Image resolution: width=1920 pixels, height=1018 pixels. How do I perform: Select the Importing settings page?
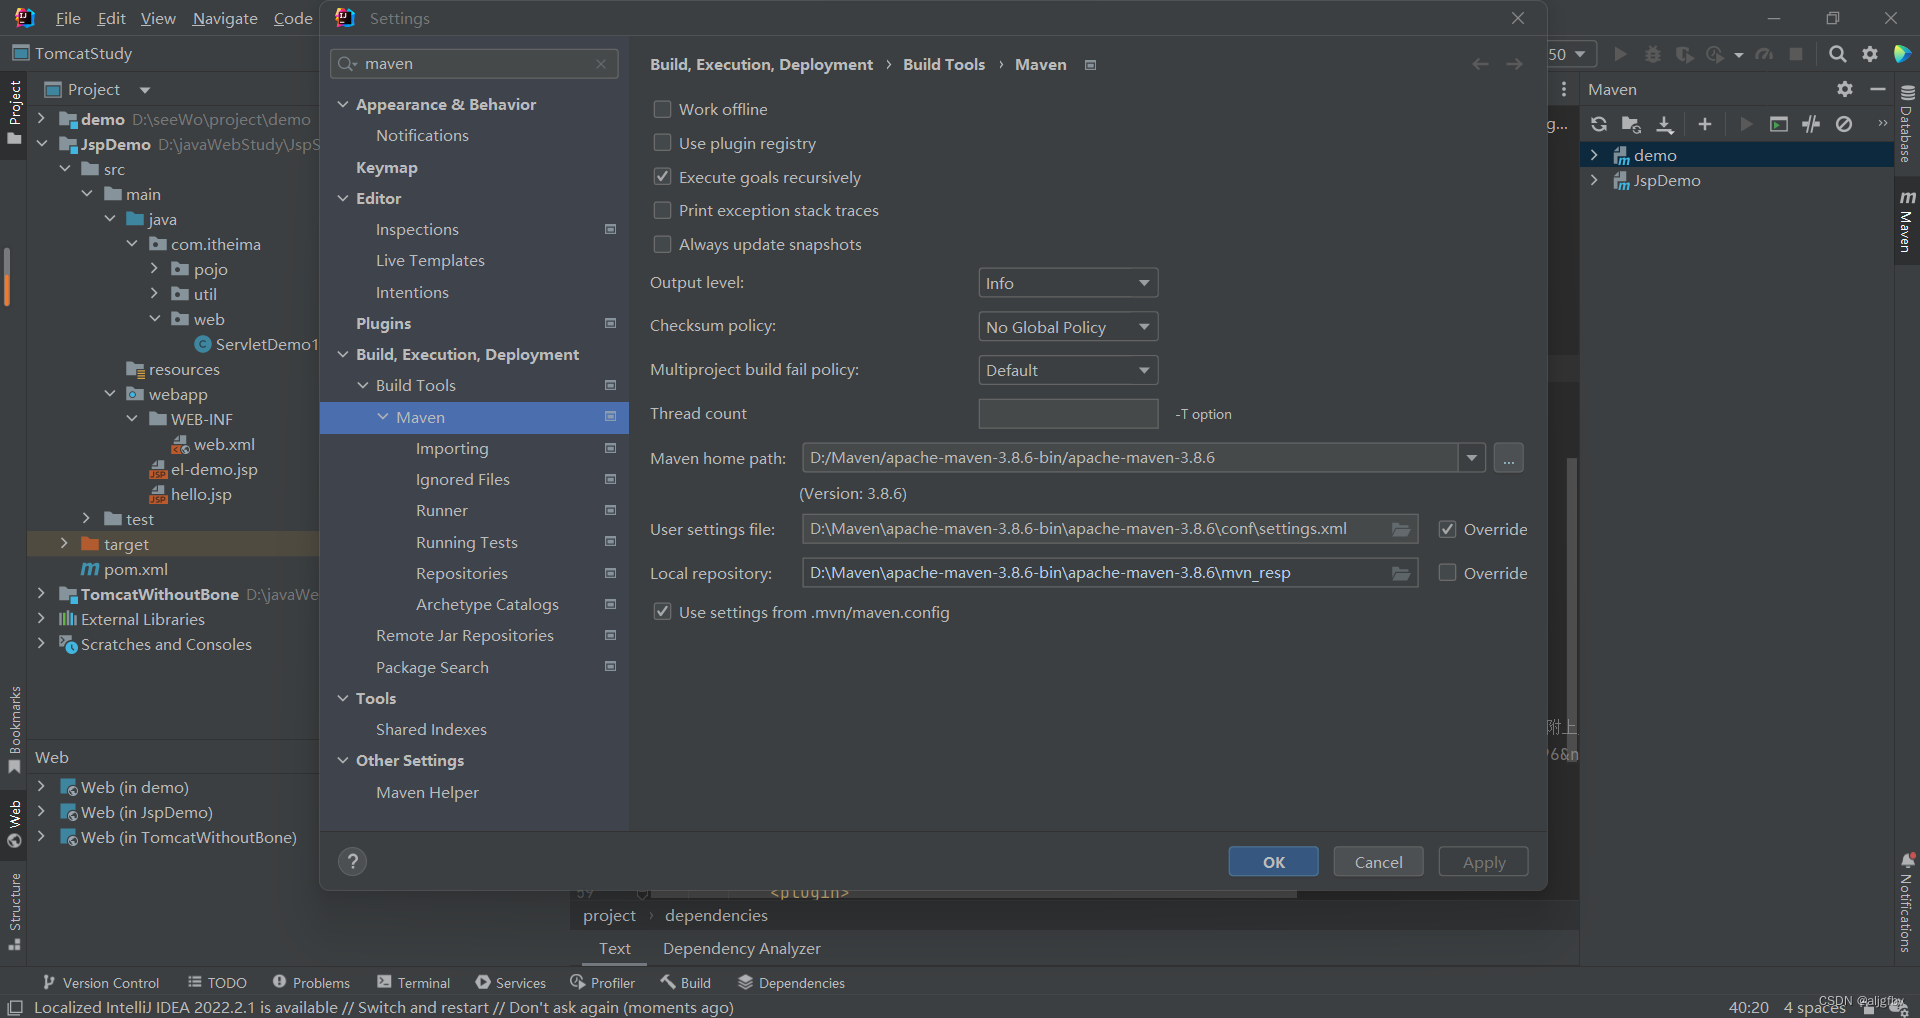click(452, 448)
